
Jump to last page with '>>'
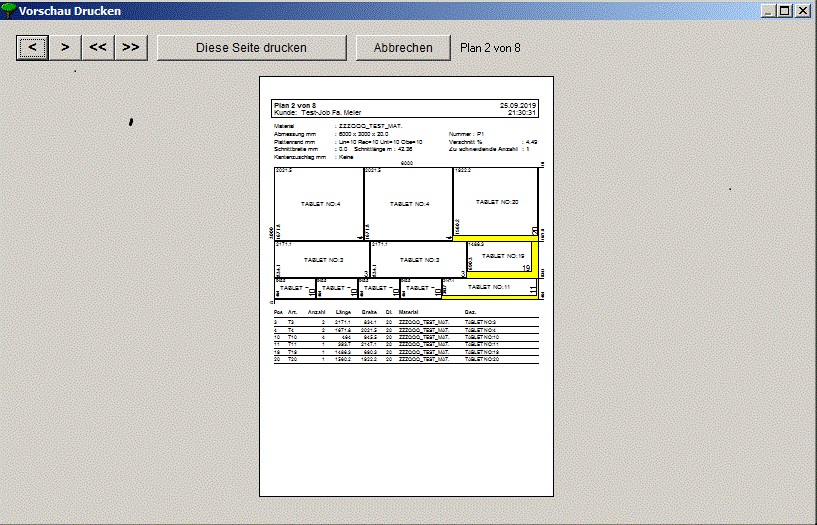point(130,47)
